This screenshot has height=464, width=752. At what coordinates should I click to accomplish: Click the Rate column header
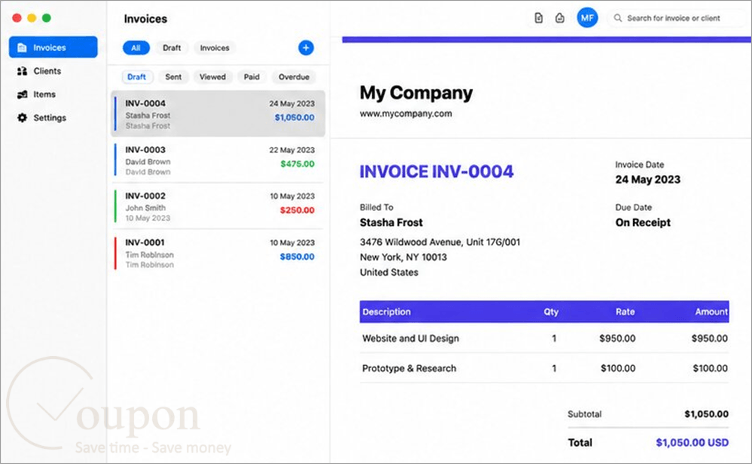pyautogui.click(x=625, y=311)
